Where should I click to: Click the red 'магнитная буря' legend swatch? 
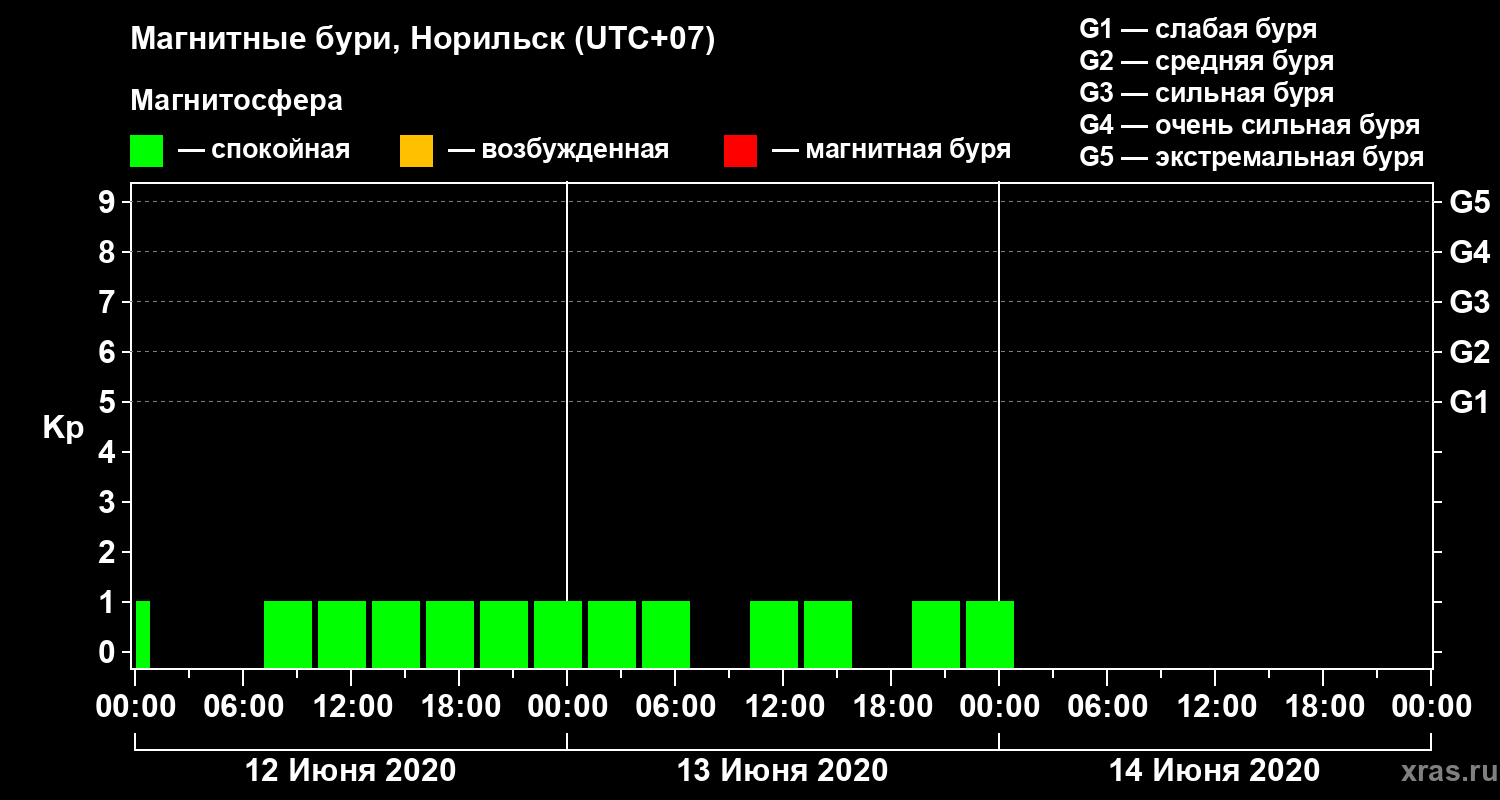point(740,151)
